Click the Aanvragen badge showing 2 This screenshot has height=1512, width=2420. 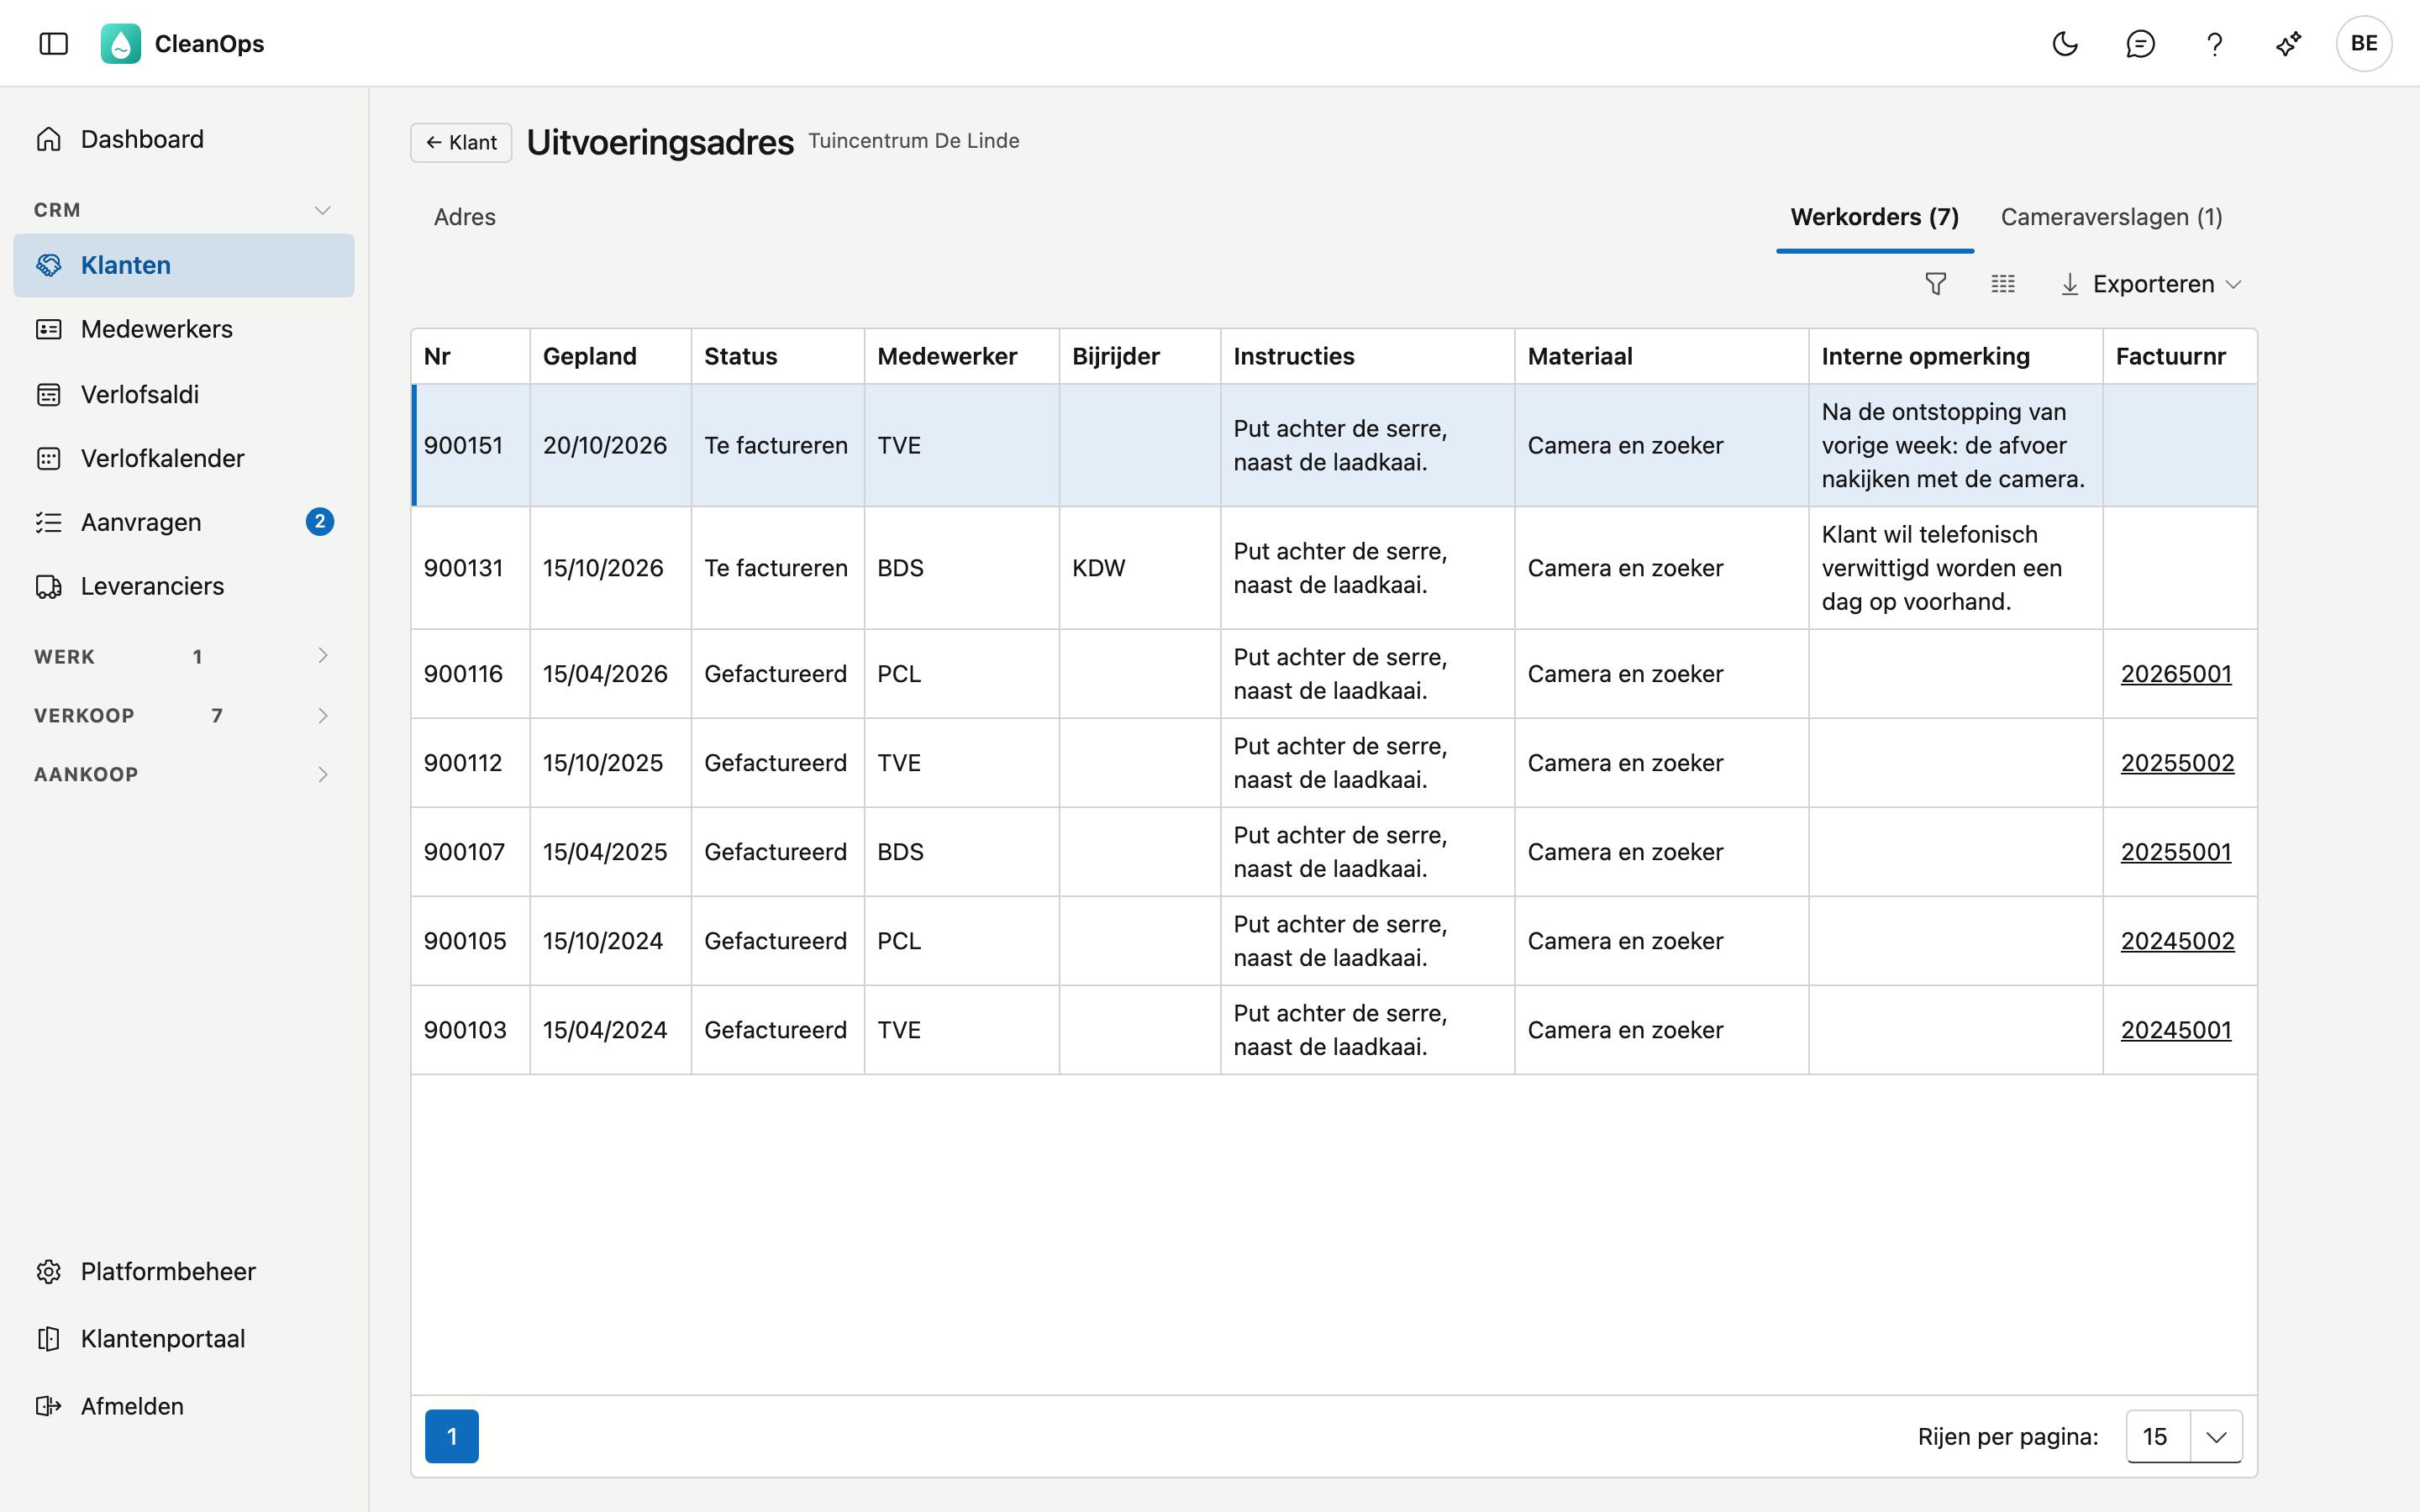[x=320, y=522]
